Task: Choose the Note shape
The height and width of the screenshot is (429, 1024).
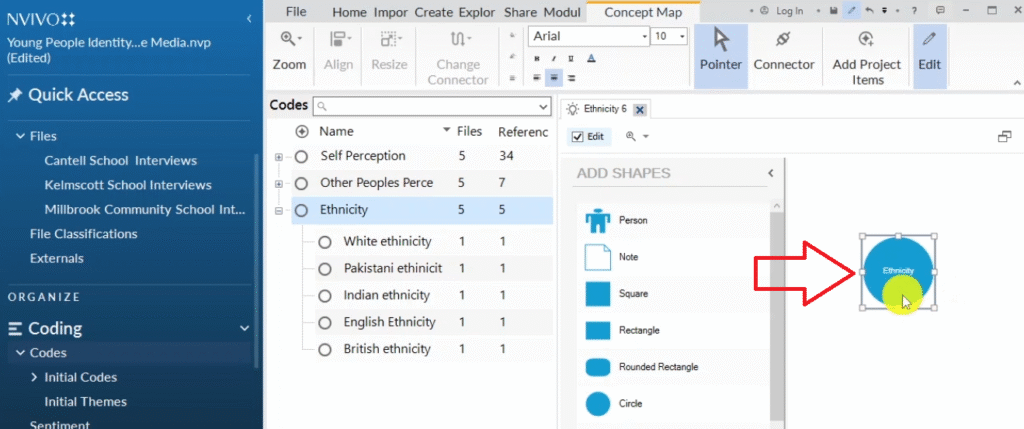Action: (x=598, y=257)
